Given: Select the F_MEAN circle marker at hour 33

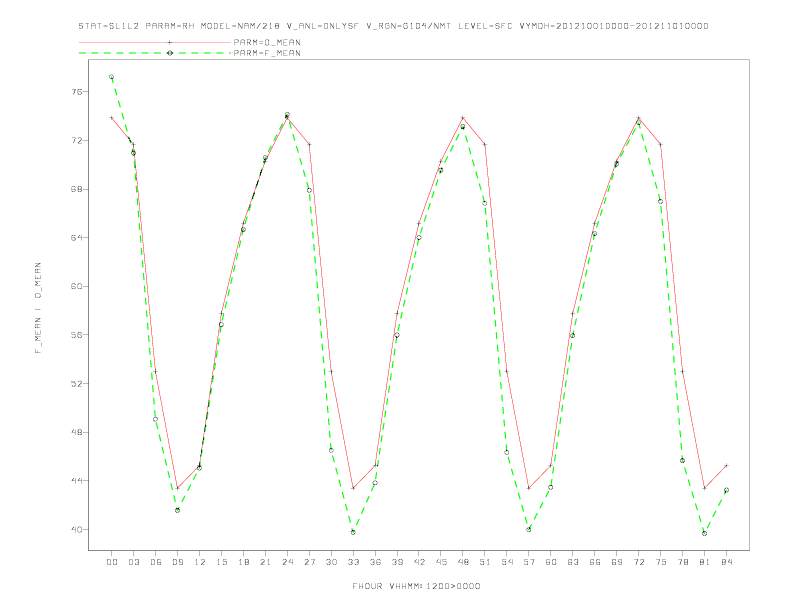Looking at the screenshot, I should coord(353,532).
